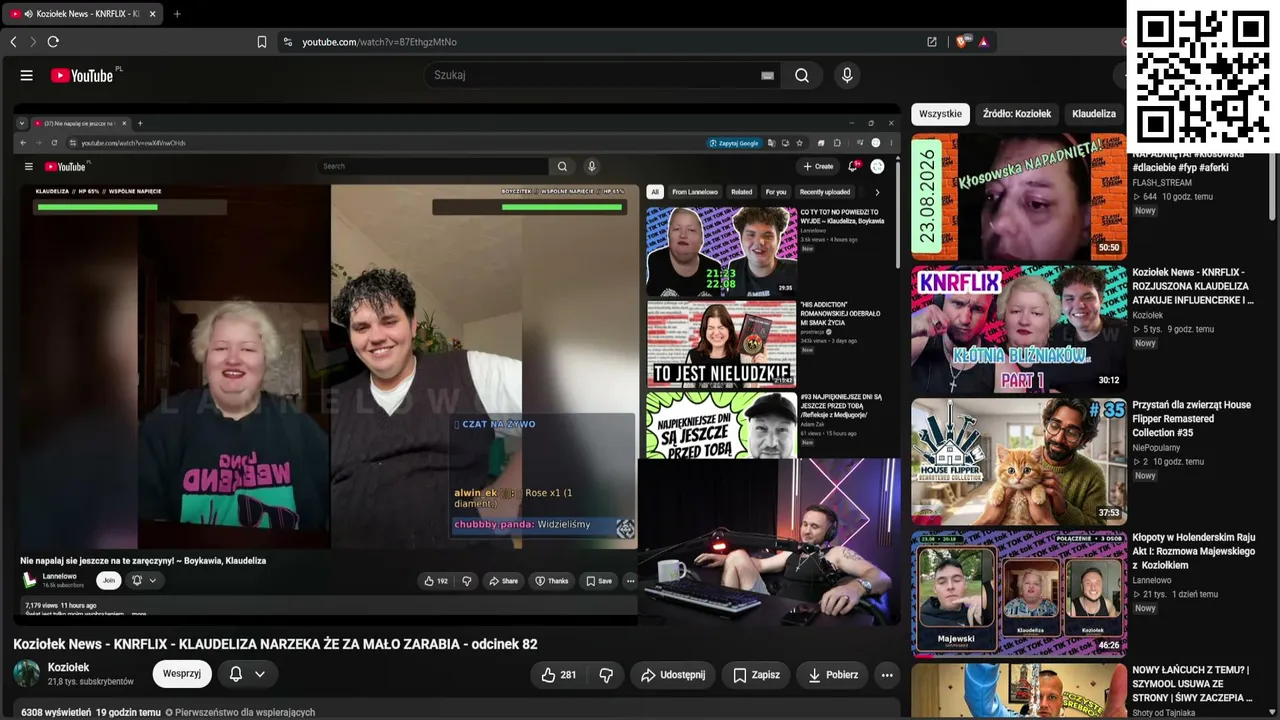Image resolution: width=1280 pixels, height=720 pixels.
Task: Click Nowy badge under House Flipper video
Action: (x=1145, y=475)
